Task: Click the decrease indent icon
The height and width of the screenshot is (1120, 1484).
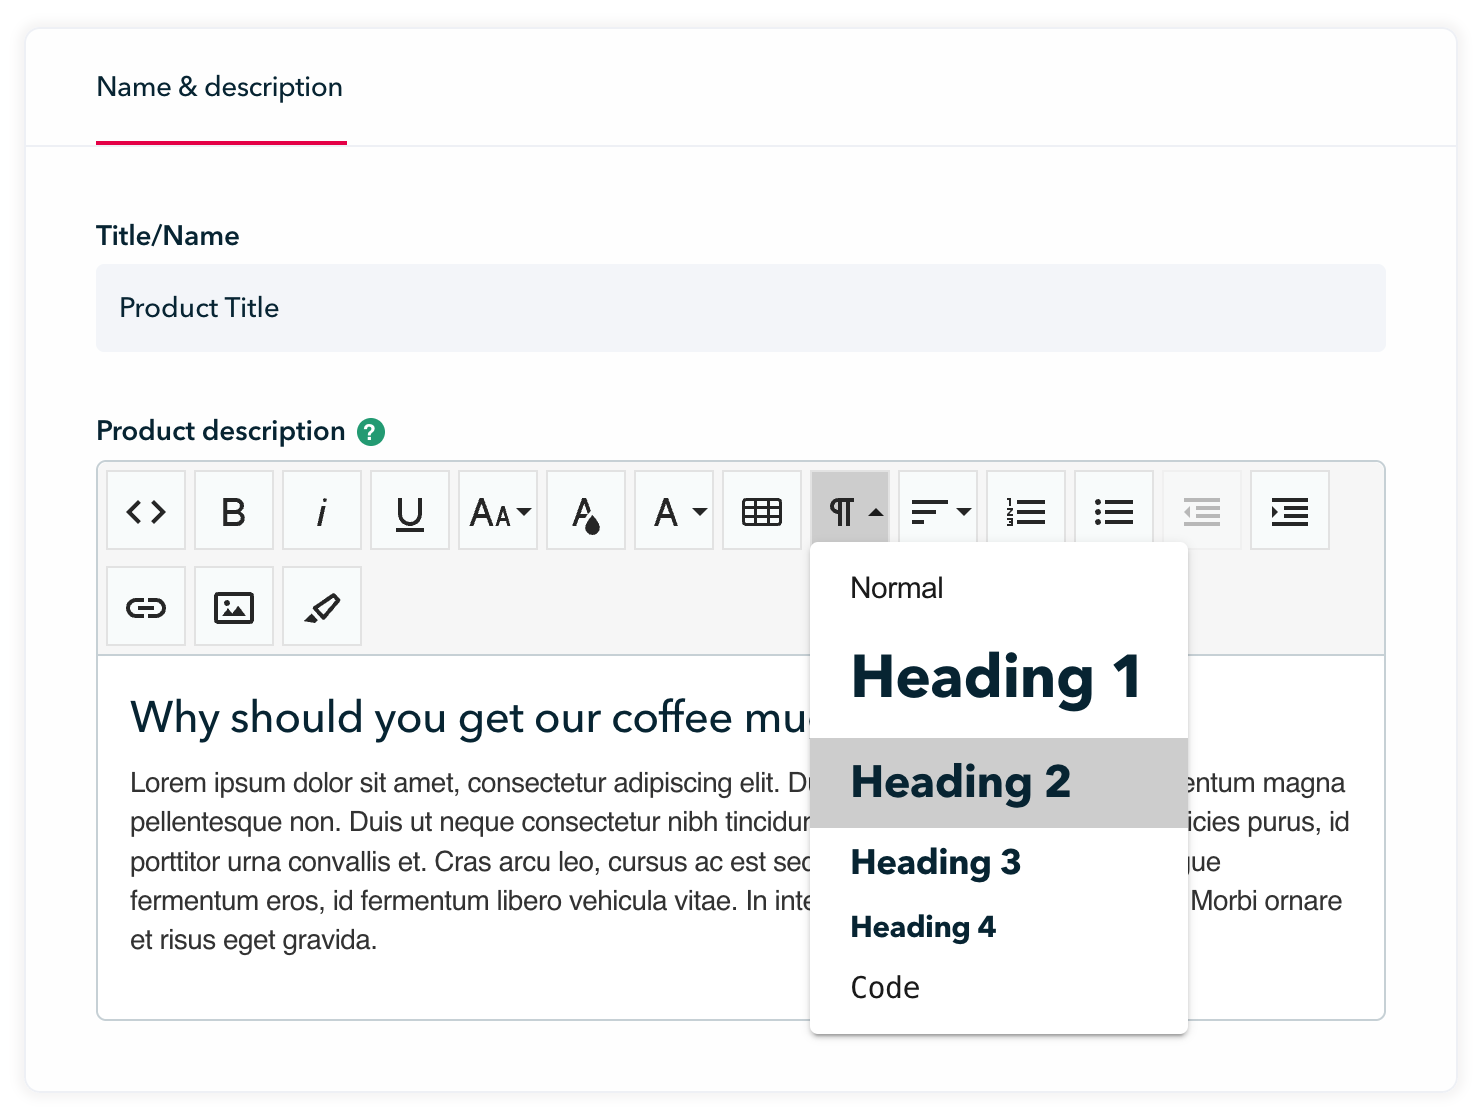Action: click(1202, 511)
